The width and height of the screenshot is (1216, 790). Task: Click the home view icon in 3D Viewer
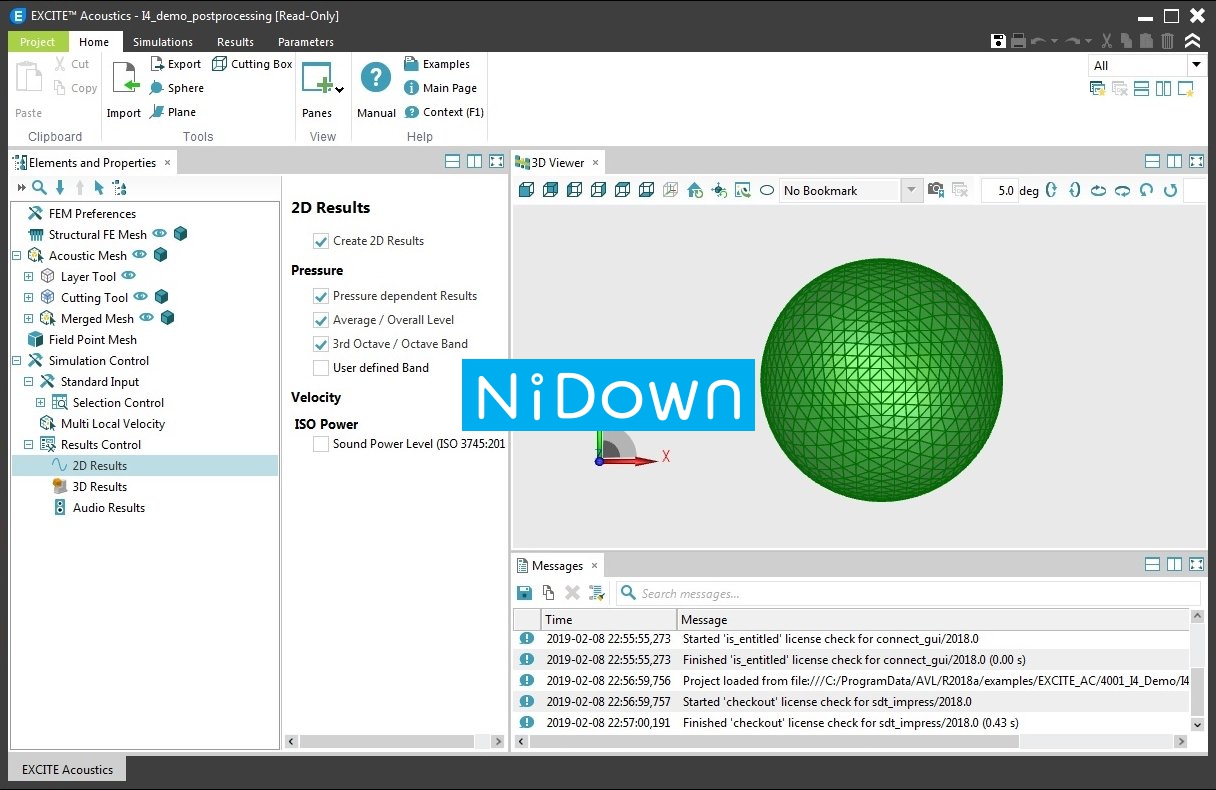[695, 190]
